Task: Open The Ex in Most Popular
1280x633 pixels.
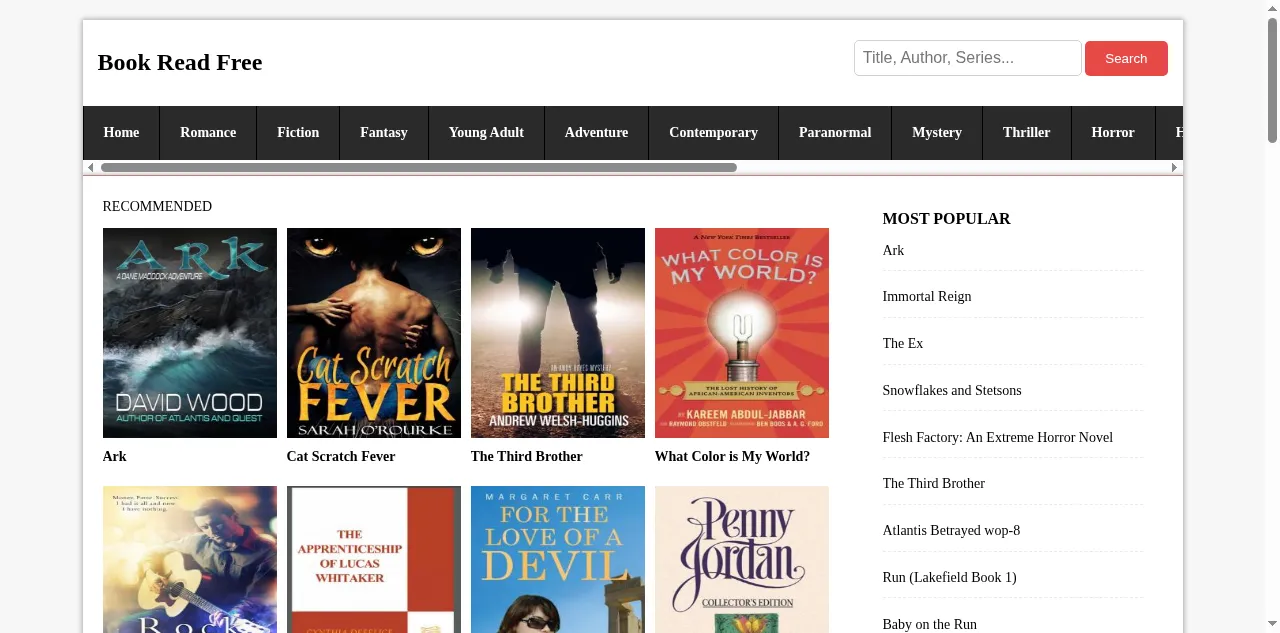Action: (903, 344)
